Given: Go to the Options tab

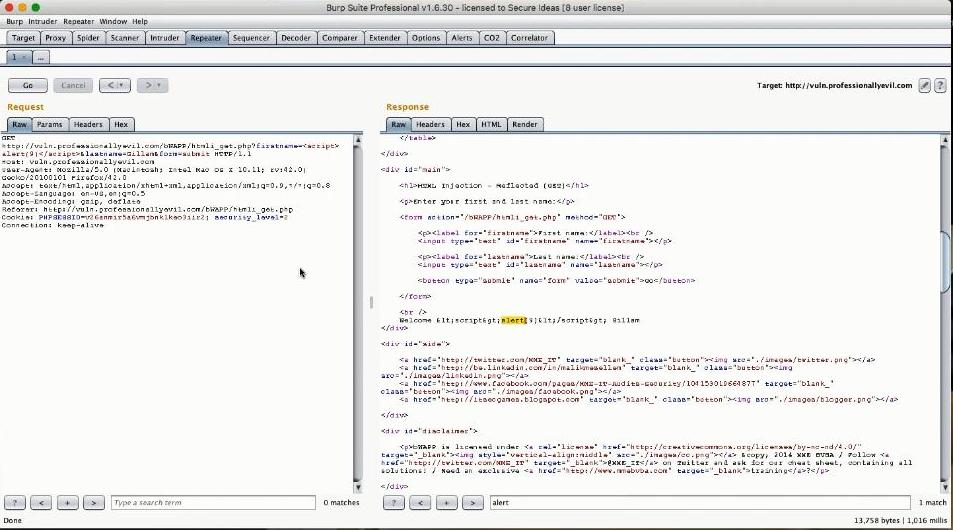Looking at the screenshot, I should click(x=425, y=38).
